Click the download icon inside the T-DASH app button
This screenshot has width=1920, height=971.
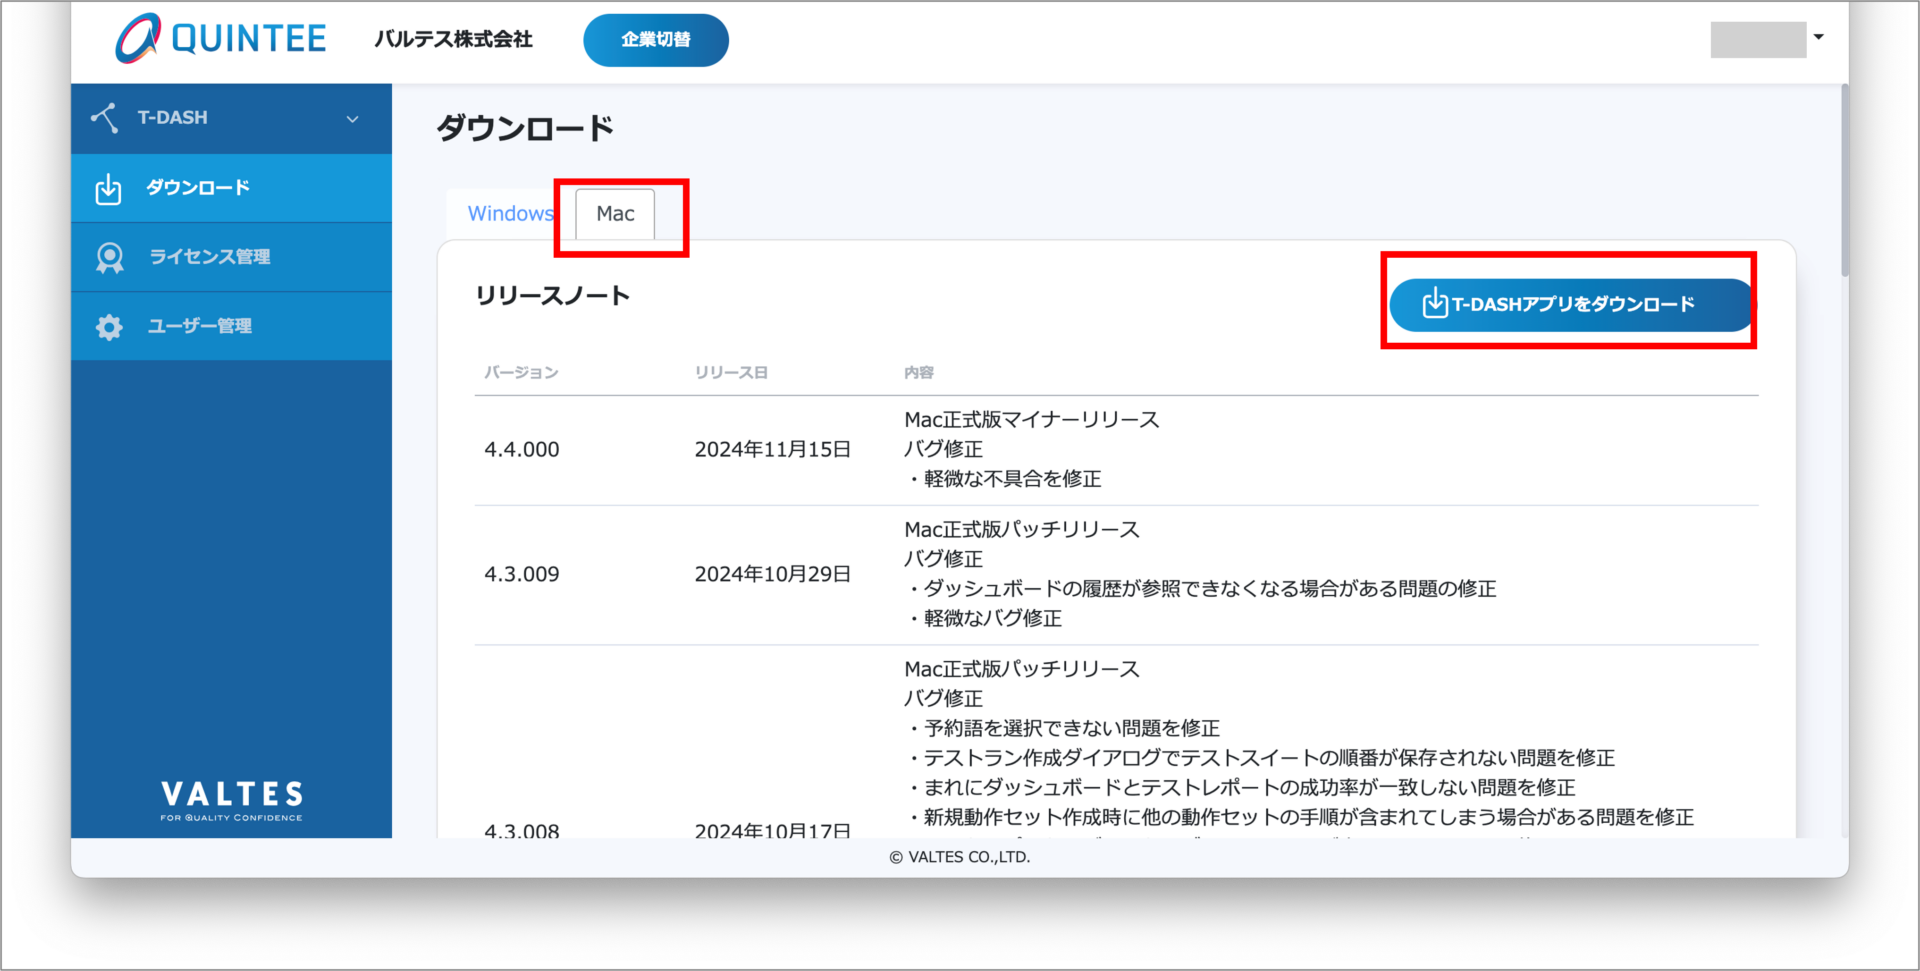coord(1434,304)
